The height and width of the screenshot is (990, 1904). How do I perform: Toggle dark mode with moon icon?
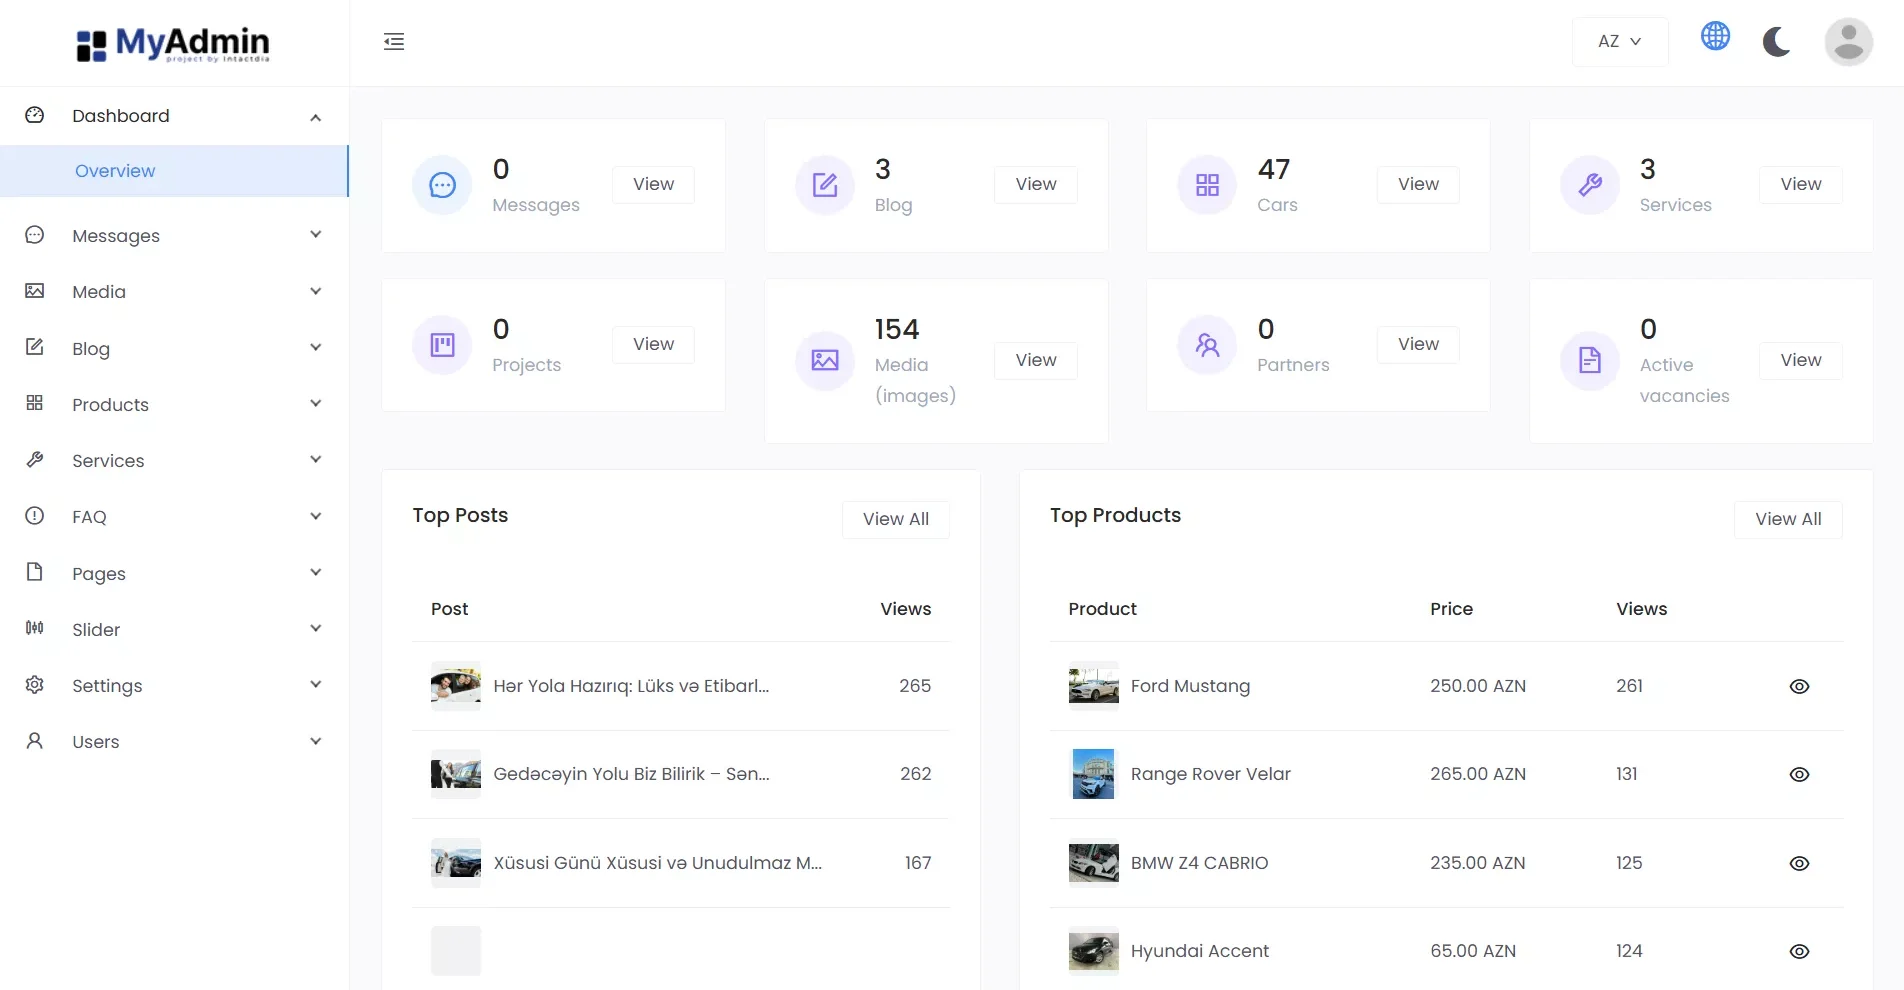point(1776,42)
